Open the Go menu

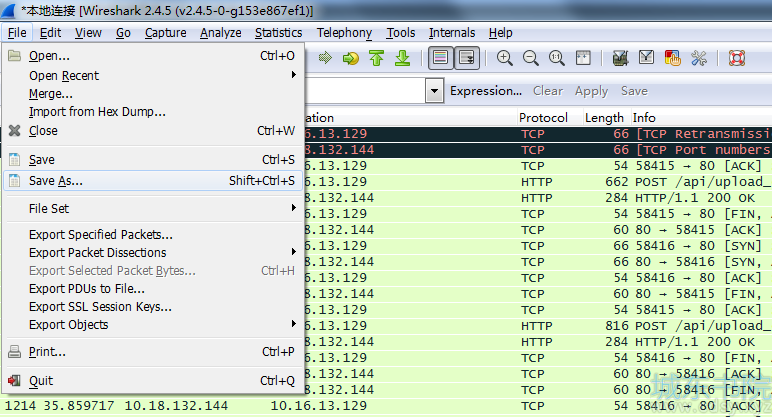[x=123, y=33]
